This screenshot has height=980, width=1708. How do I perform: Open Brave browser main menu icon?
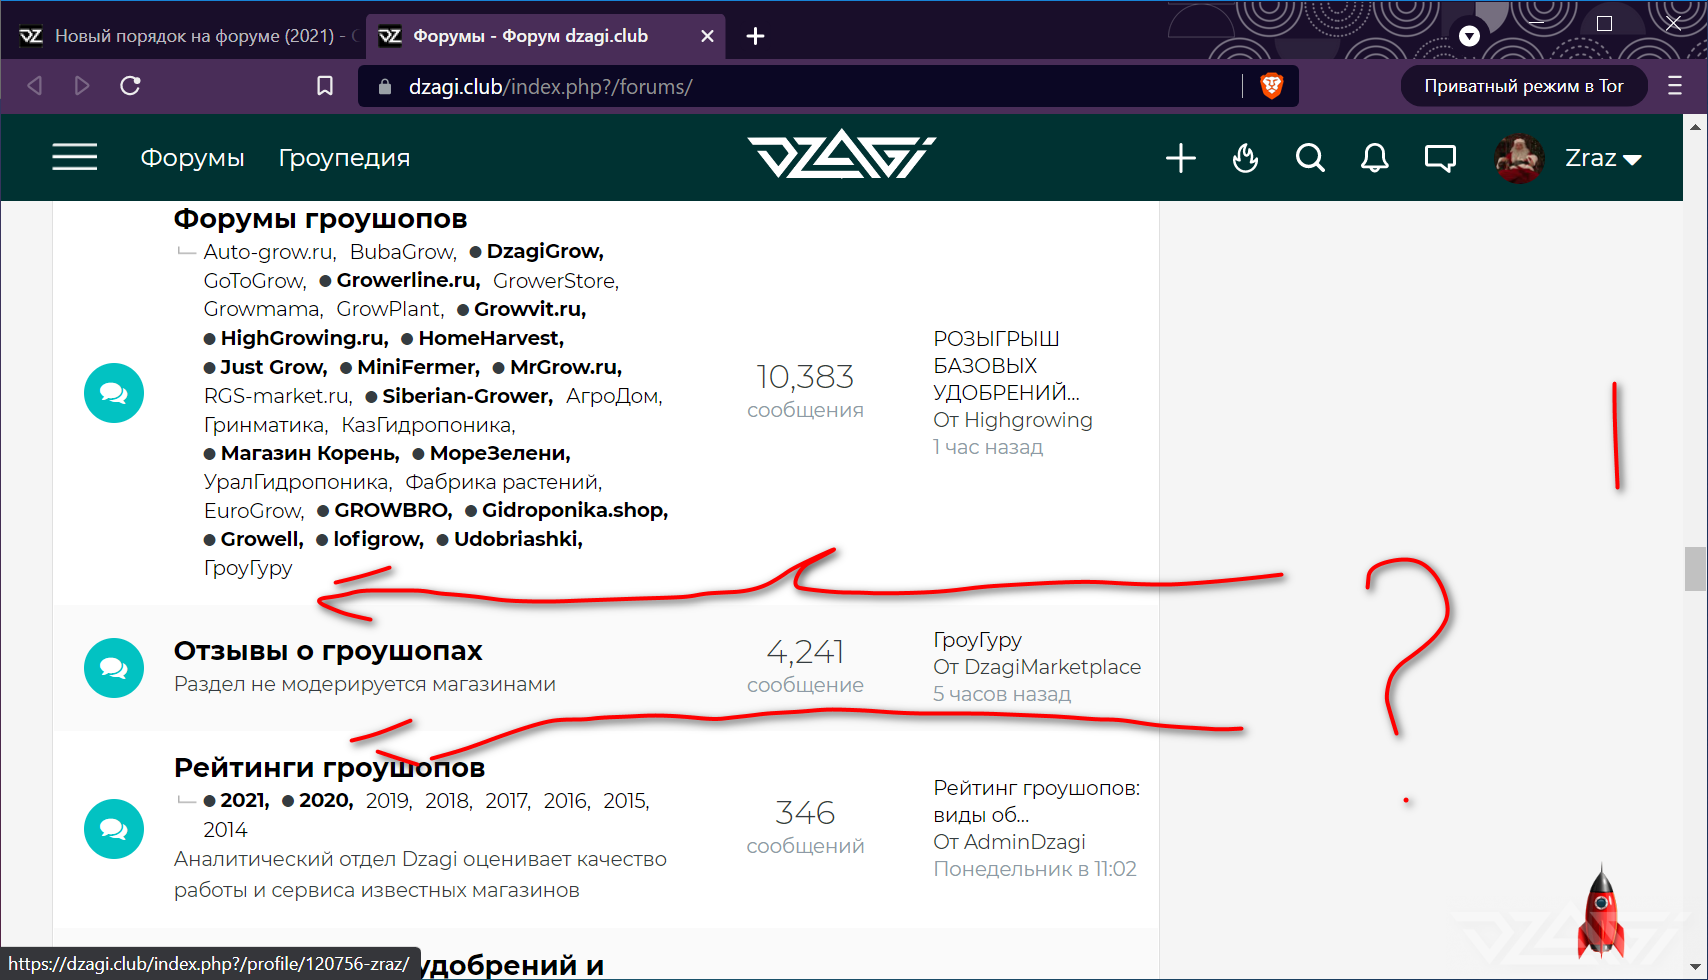(1675, 86)
